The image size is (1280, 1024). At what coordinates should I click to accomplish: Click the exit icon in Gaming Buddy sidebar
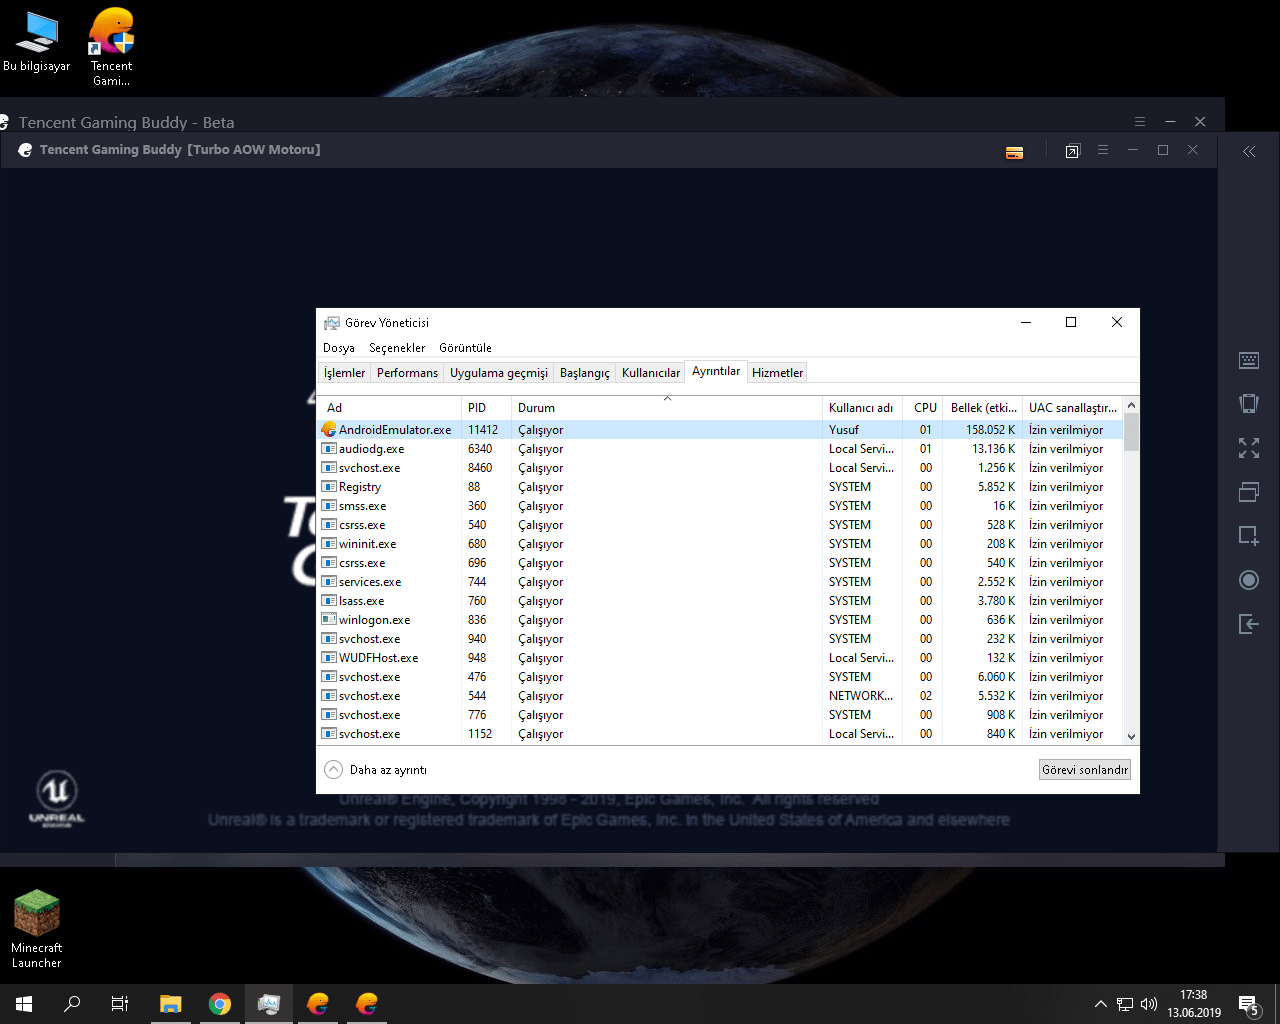point(1249,624)
